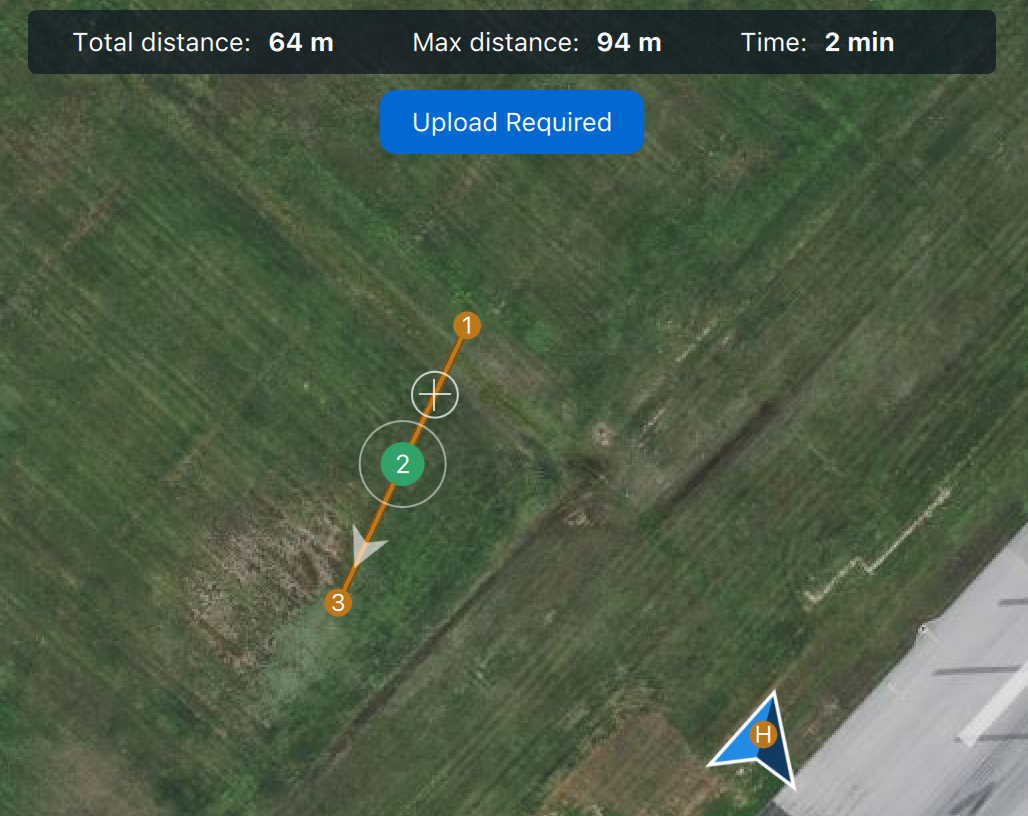Select waypoint 1 marker
Image resolution: width=1028 pixels, height=816 pixels.
click(x=467, y=325)
